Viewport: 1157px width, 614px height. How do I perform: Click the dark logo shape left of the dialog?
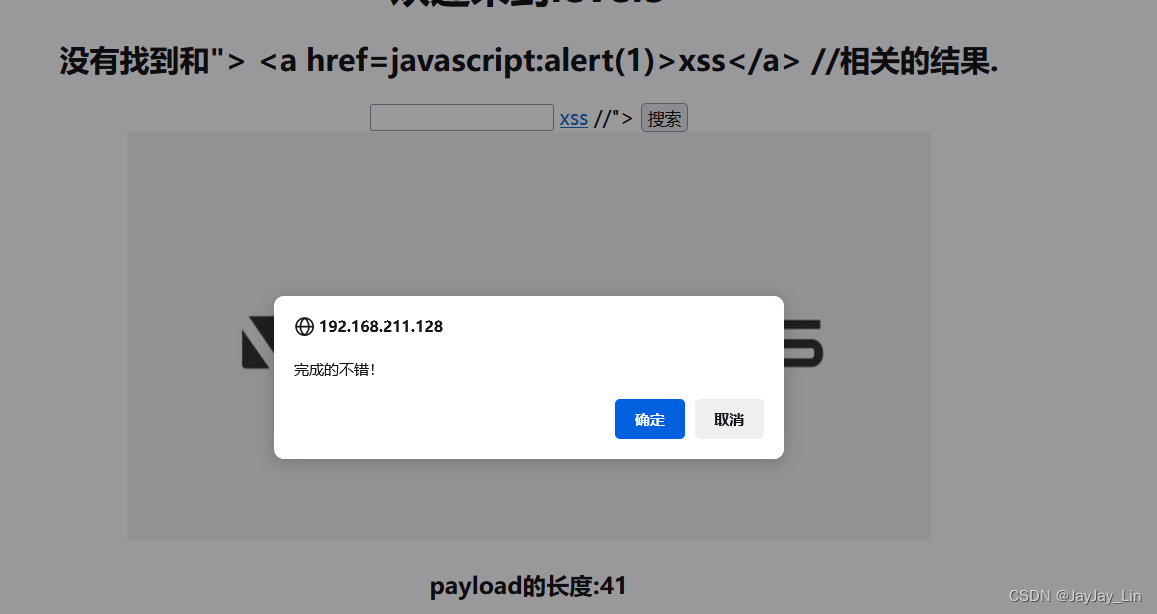(258, 342)
